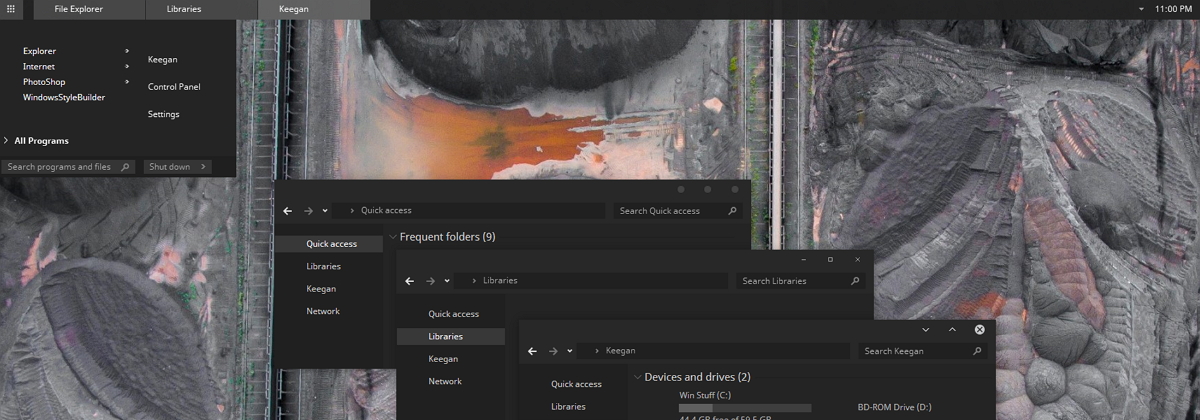The image size is (1200, 420).
Task: Click Search Quick access field
Action: [x=677, y=211]
